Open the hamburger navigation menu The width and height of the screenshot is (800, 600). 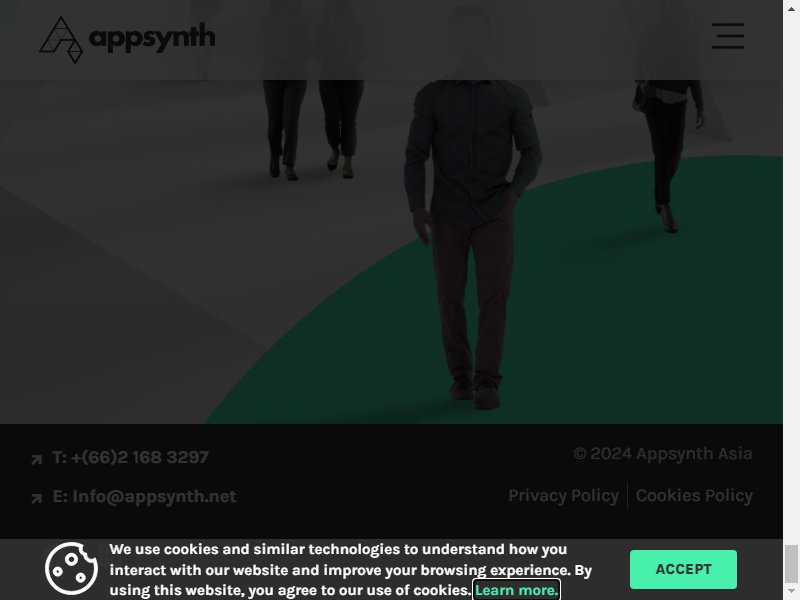coord(728,36)
